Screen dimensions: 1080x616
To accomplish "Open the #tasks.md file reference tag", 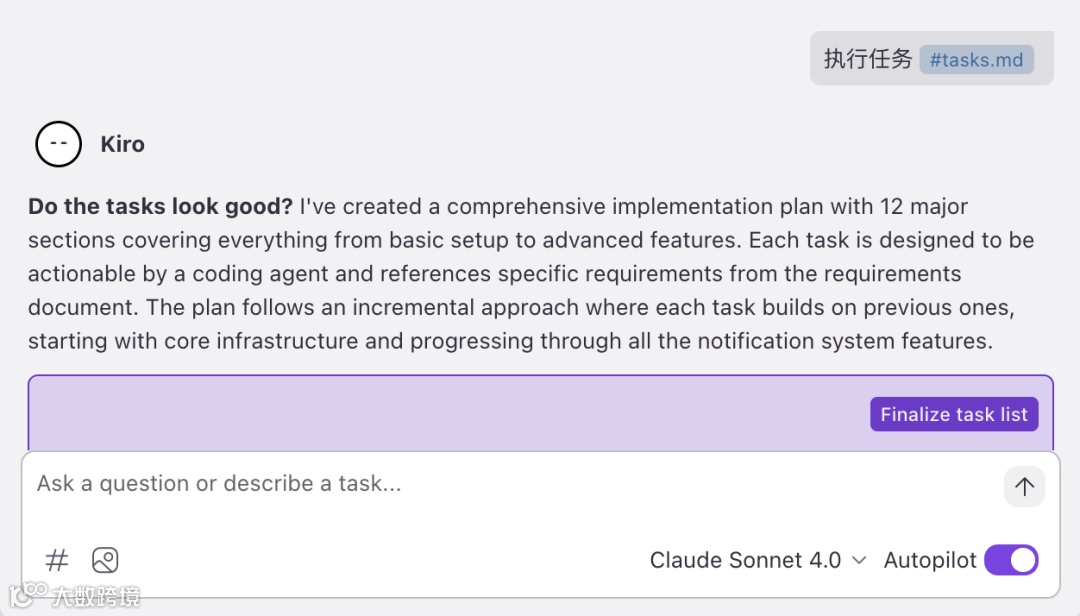I will [x=976, y=59].
